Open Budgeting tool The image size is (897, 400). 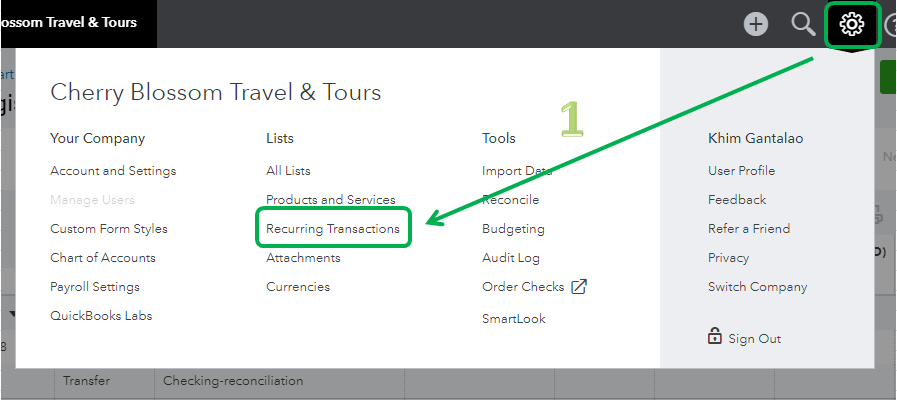pyautogui.click(x=513, y=229)
